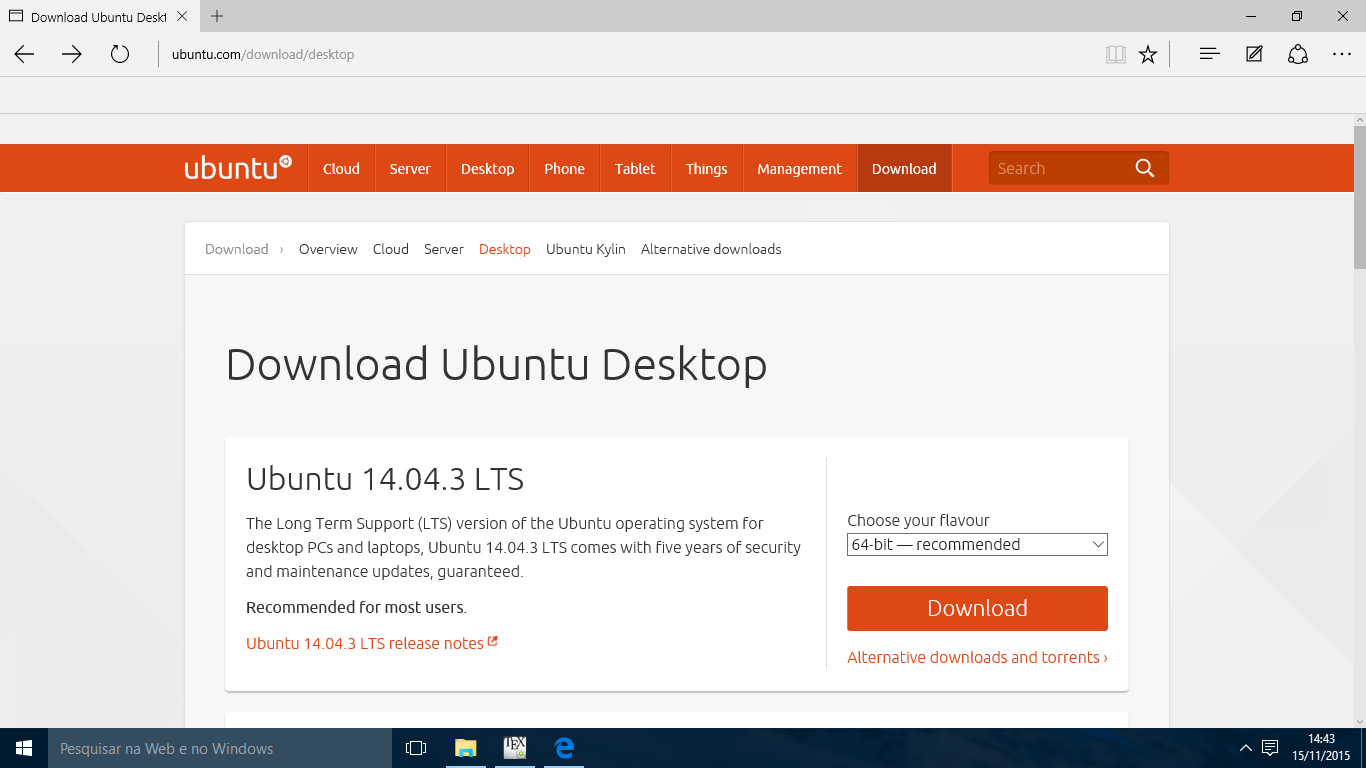Open the Management navigation item
Screen dimensions: 1366x768
[x=799, y=168]
